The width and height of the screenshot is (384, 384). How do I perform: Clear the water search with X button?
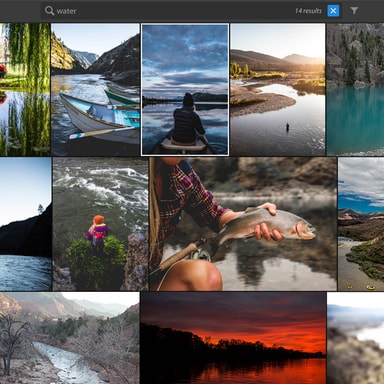(333, 11)
